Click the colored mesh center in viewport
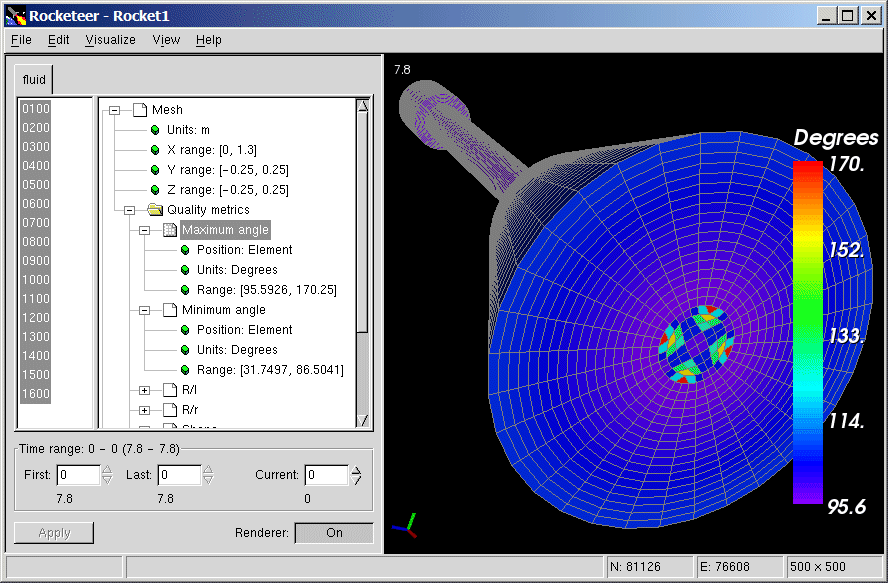 point(696,344)
